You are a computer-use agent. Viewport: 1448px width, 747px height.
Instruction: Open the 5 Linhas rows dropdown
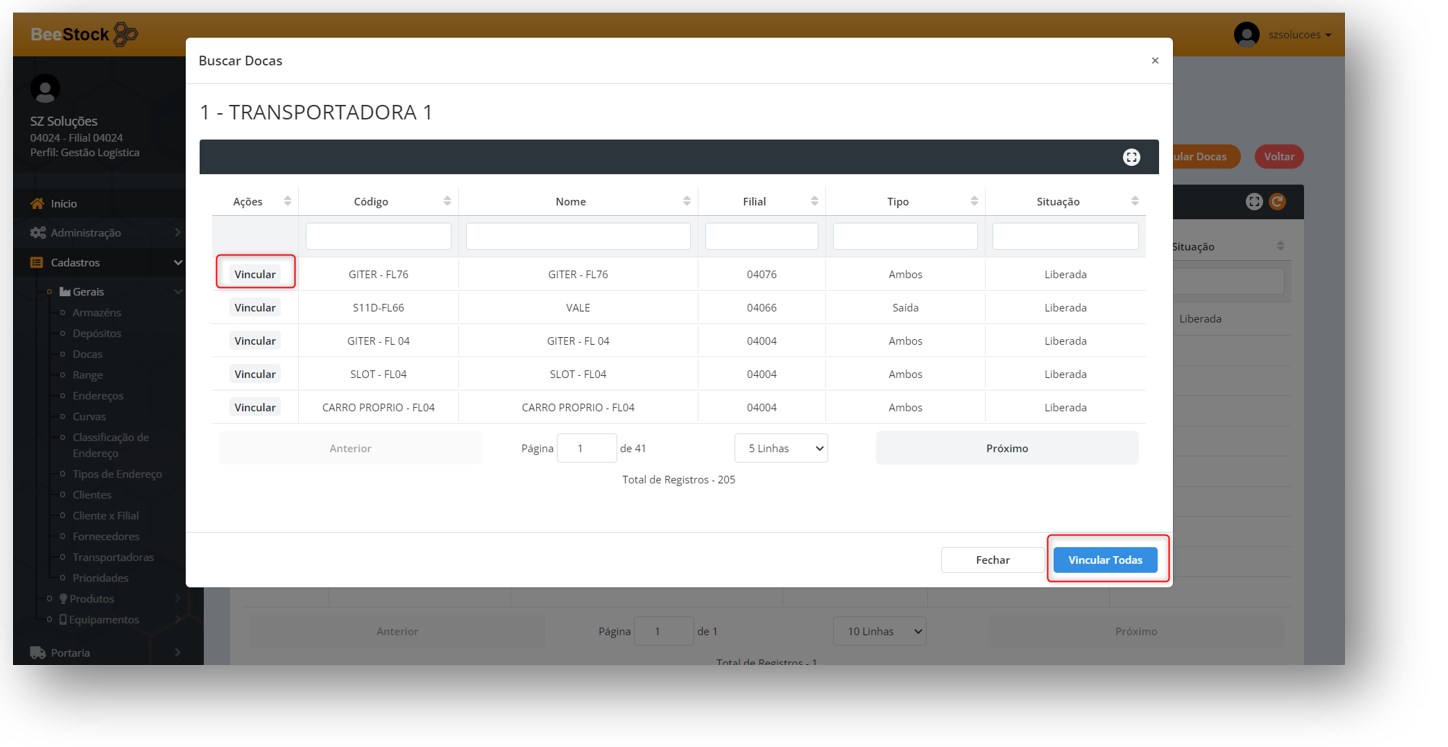point(780,449)
